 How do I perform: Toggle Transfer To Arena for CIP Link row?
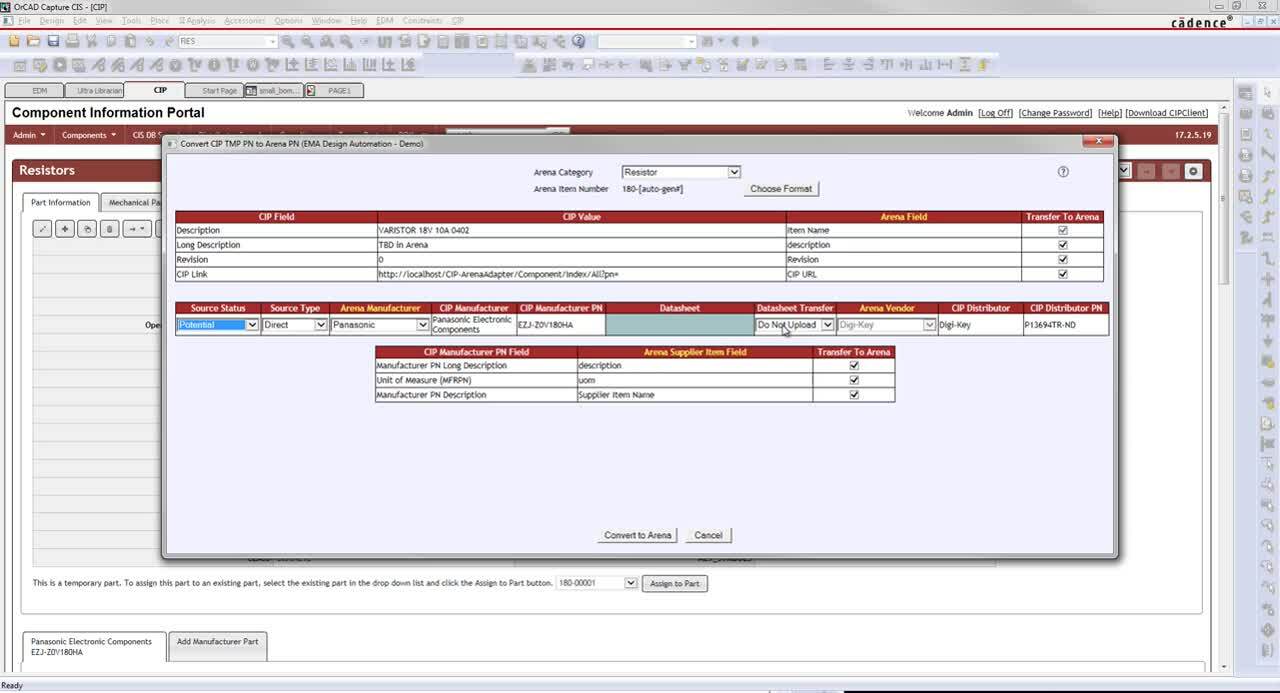coord(1063,274)
